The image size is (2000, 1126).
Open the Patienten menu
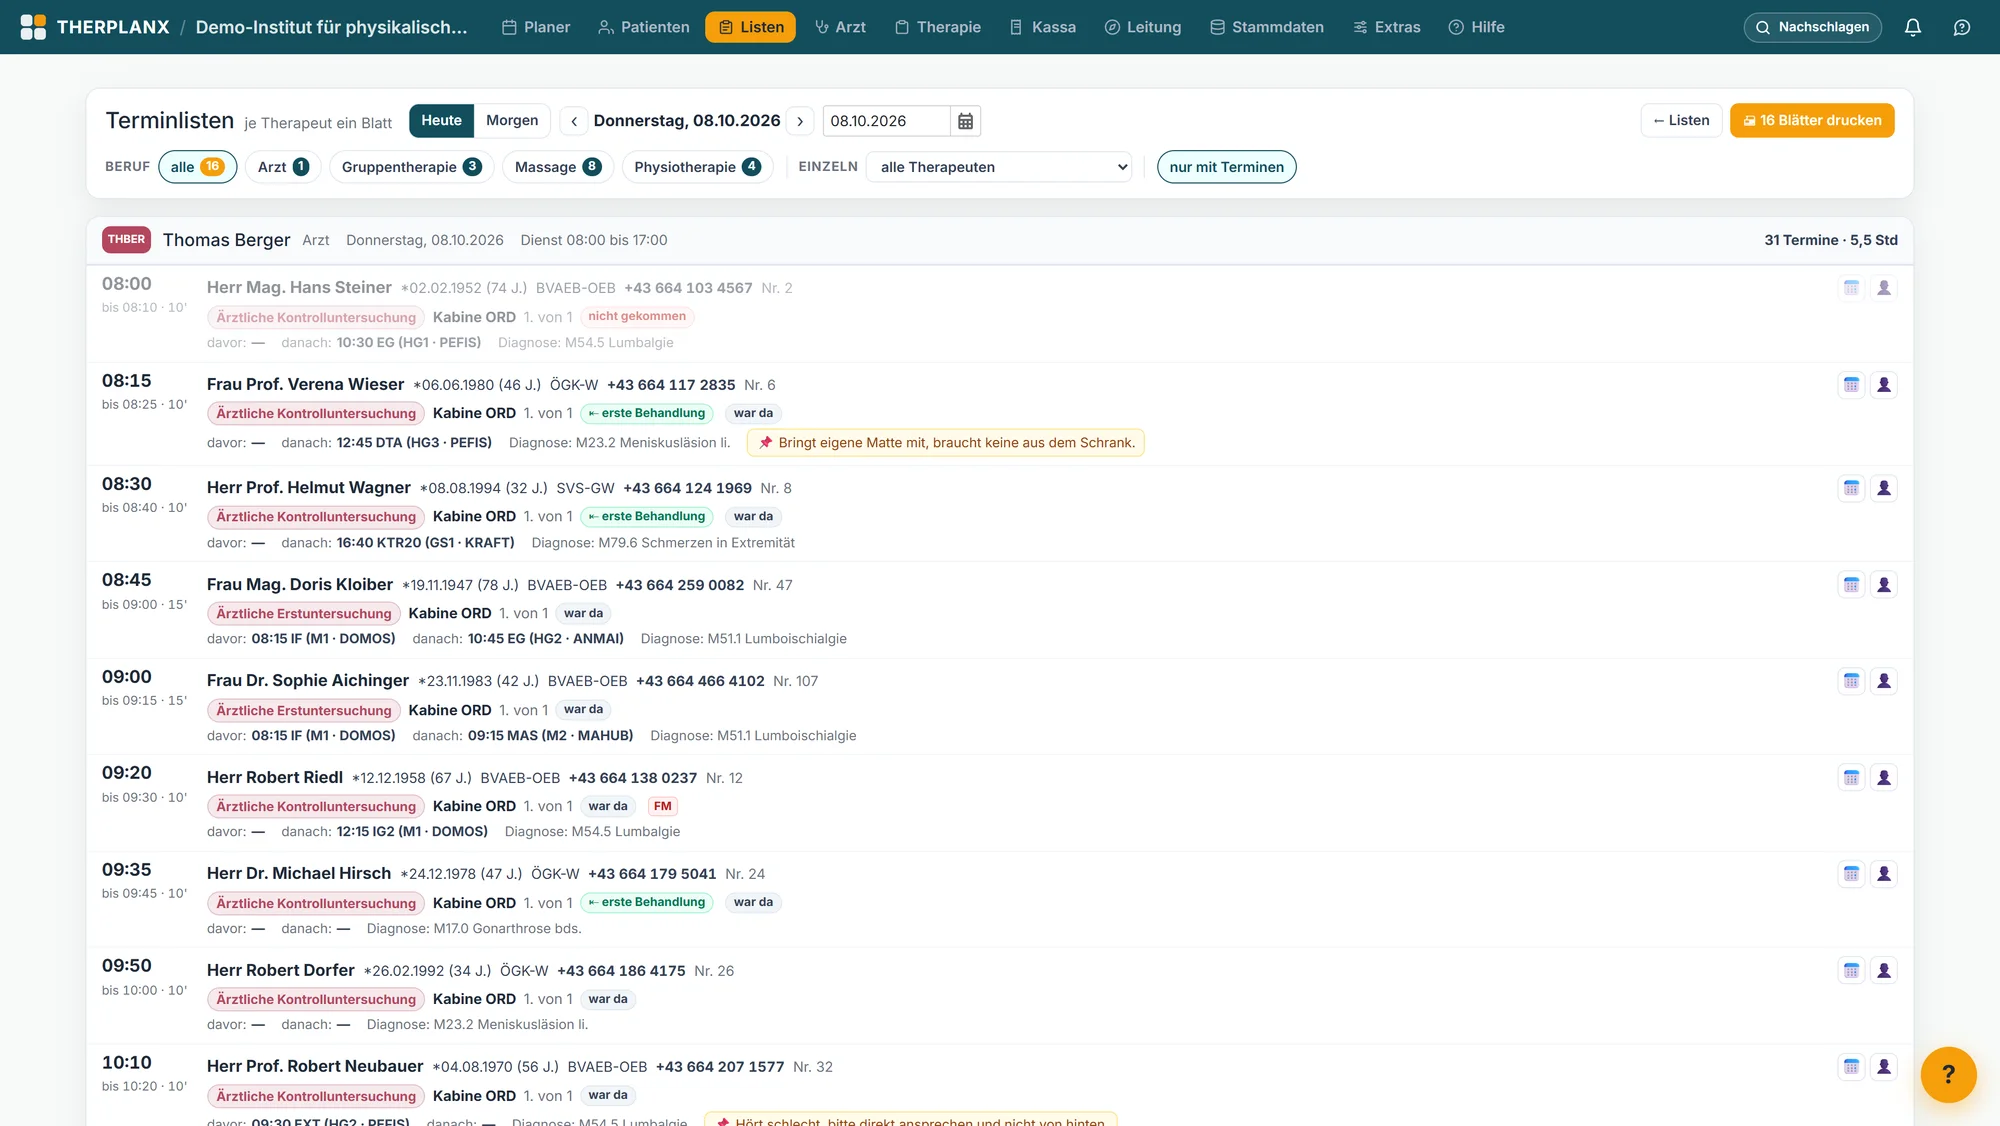(644, 27)
